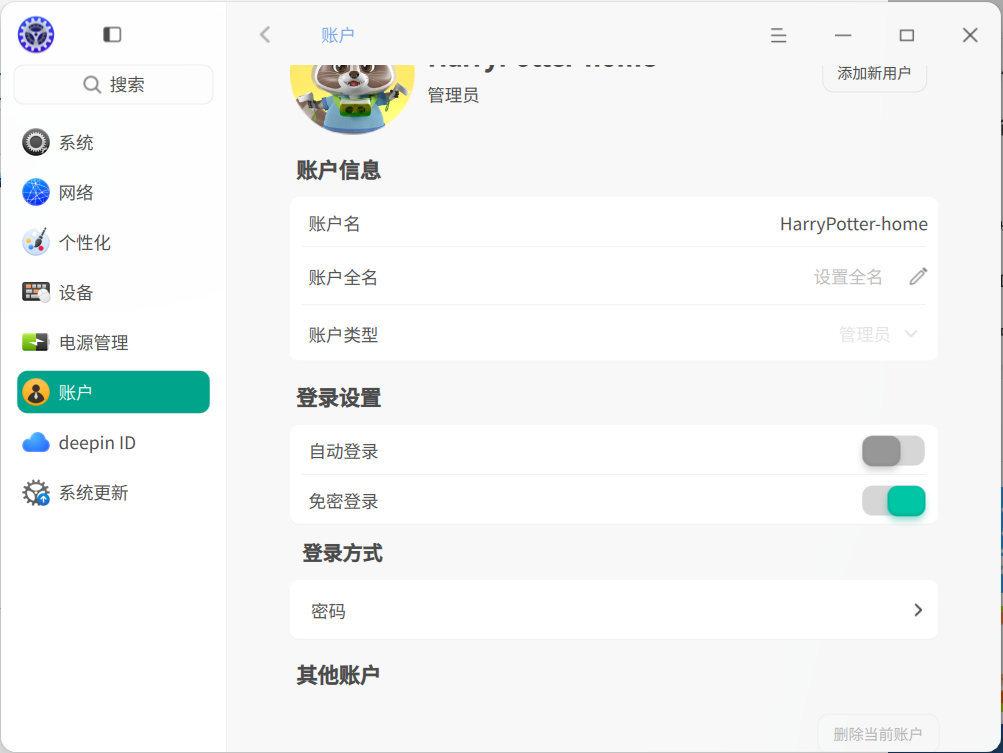The width and height of the screenshot is (1003, 753).
Task: Select the 个性化 paintbrush icon
Action: pyautogui.click(x=36, y=242)
